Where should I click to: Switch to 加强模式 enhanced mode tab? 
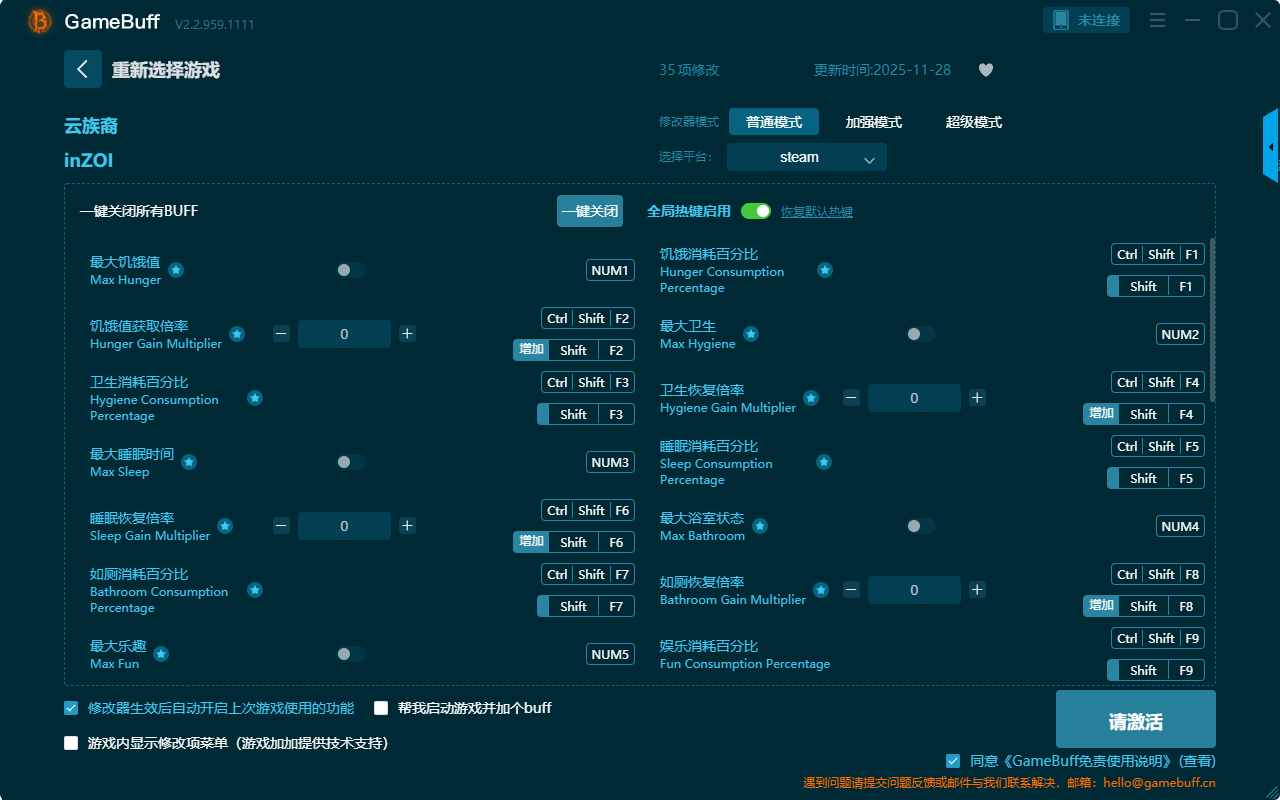click(873, 122)
